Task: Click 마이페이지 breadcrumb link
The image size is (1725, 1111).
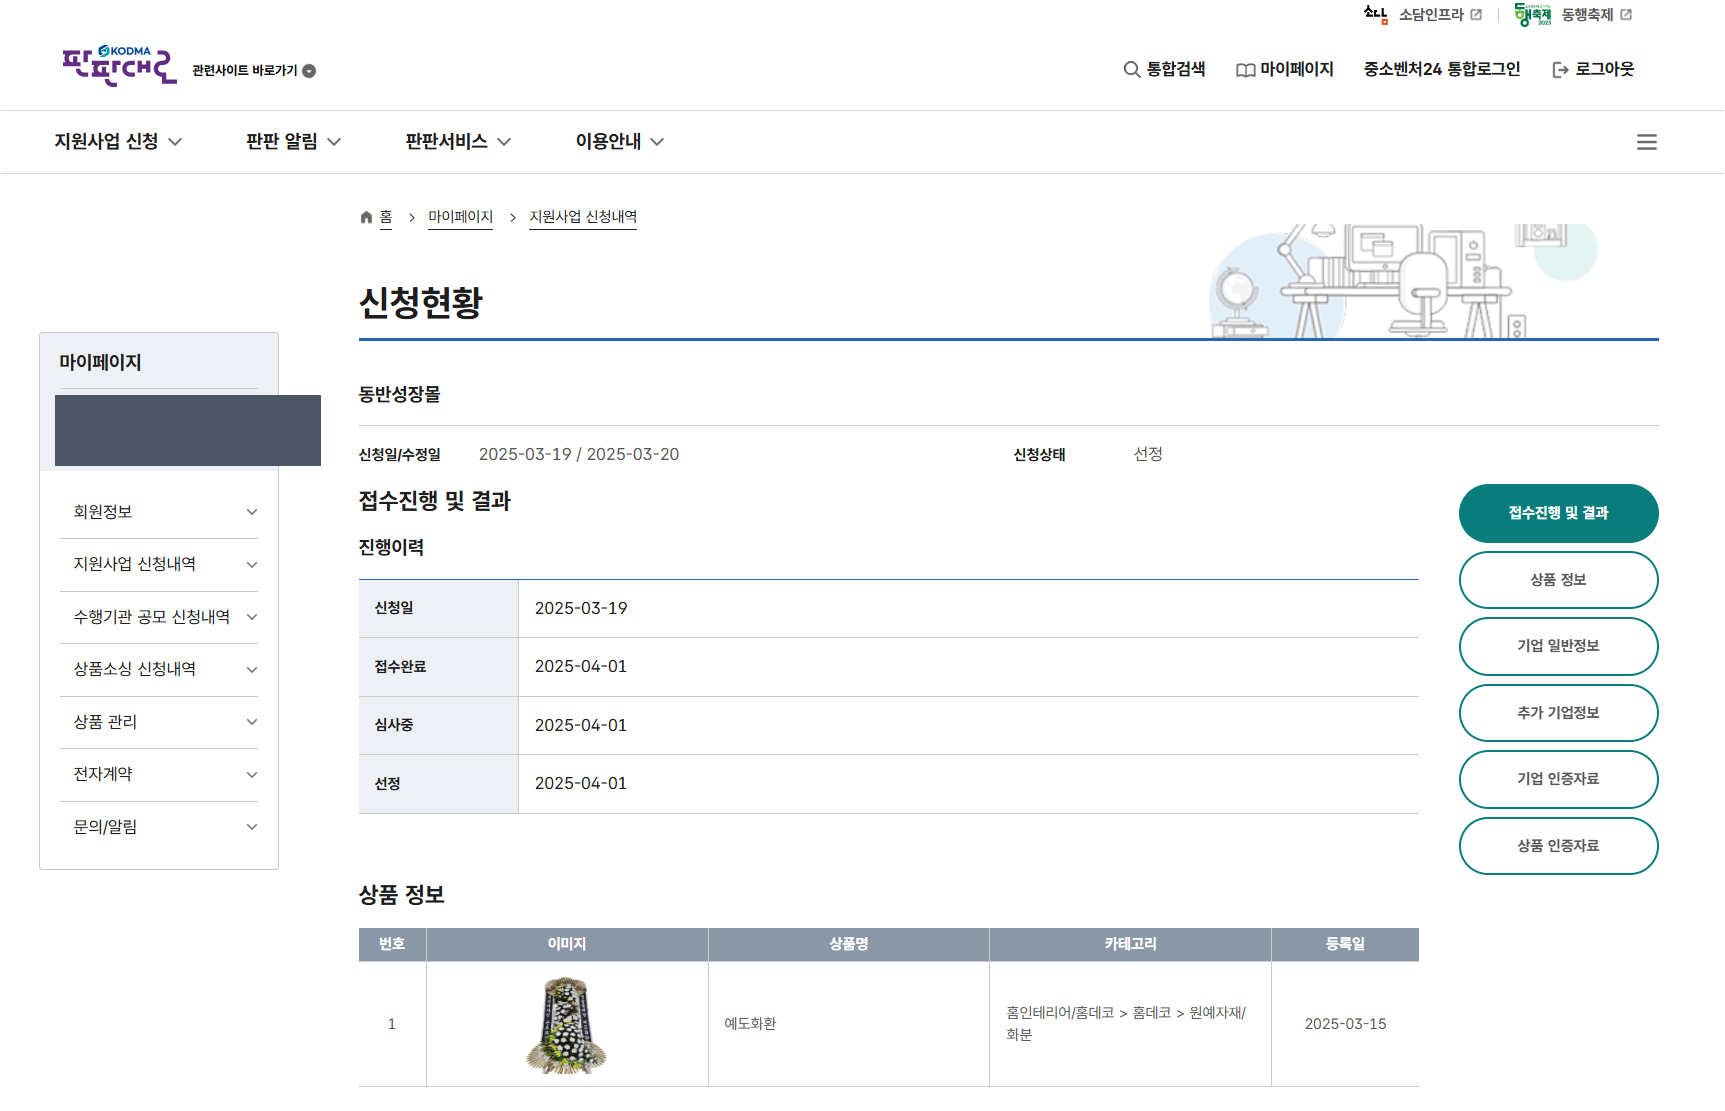Action: point(461,217)
